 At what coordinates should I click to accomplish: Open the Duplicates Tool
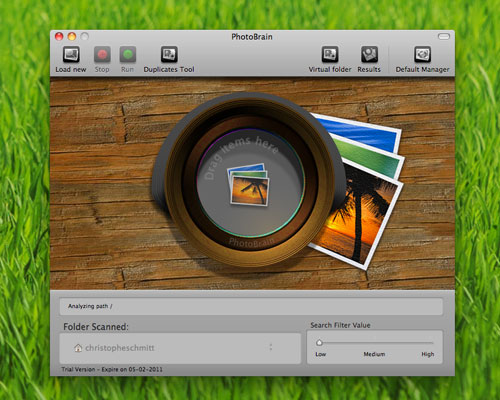click(x=169, y=55)
